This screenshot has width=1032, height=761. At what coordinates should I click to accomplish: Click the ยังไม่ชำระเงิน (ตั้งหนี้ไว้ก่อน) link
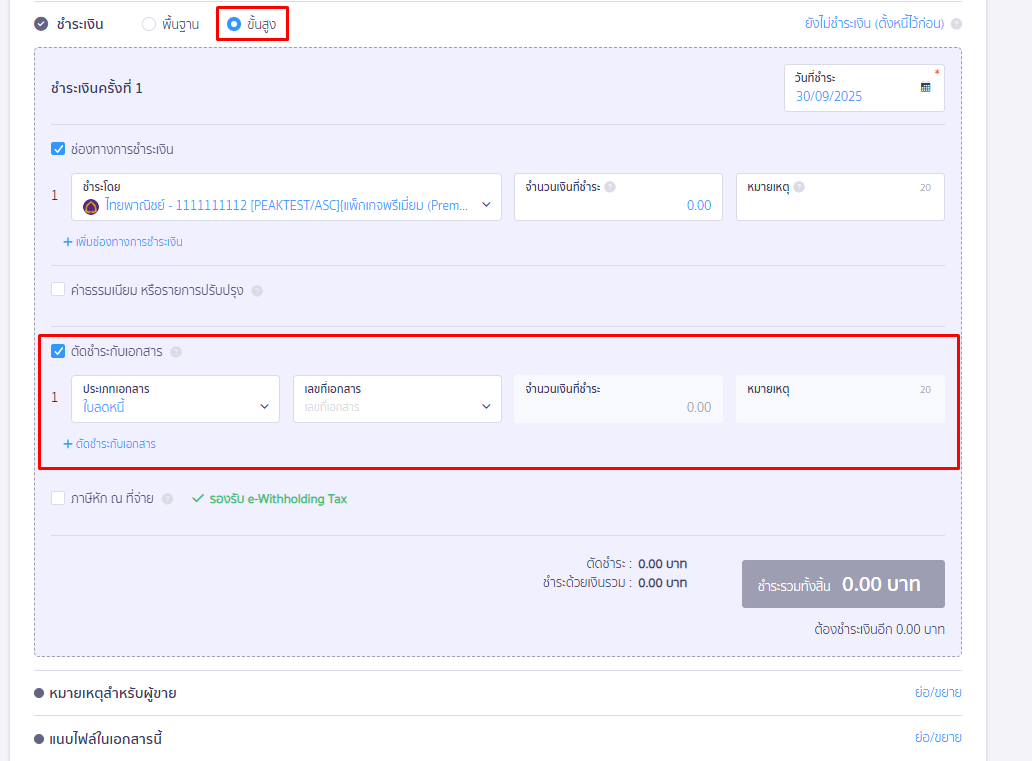tap(875, 24)
